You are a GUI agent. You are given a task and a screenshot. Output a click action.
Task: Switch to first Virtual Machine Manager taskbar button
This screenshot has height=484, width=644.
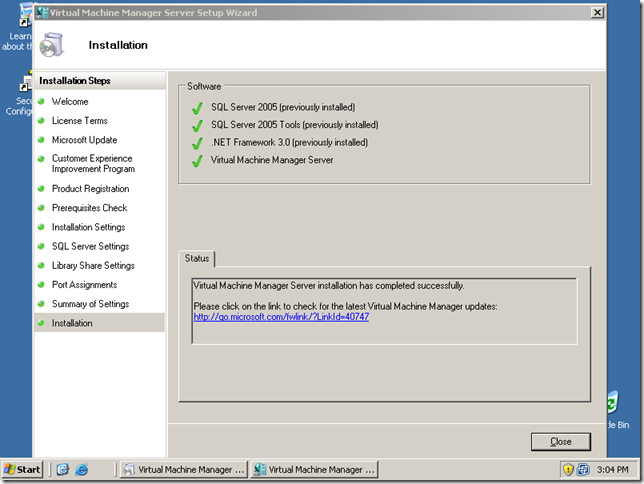point(184,469)
